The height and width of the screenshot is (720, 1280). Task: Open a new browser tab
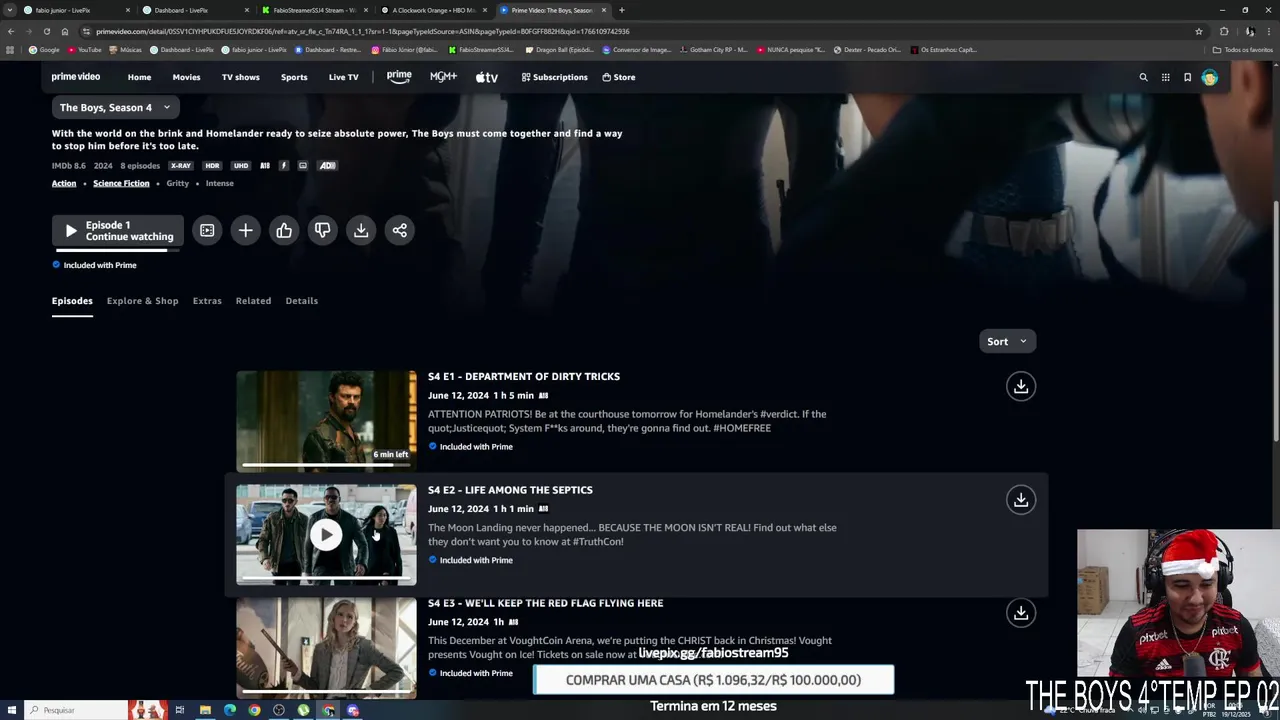click(x=621, y=10)
